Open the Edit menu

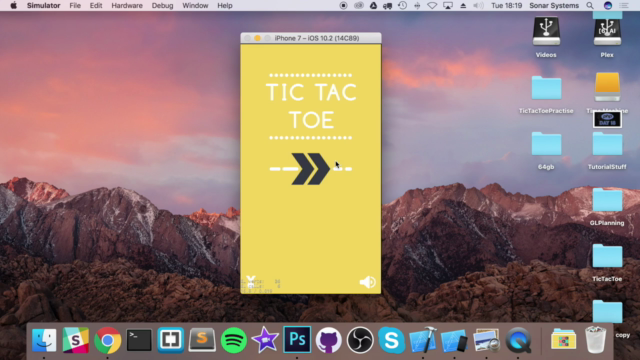coord(96,5)
